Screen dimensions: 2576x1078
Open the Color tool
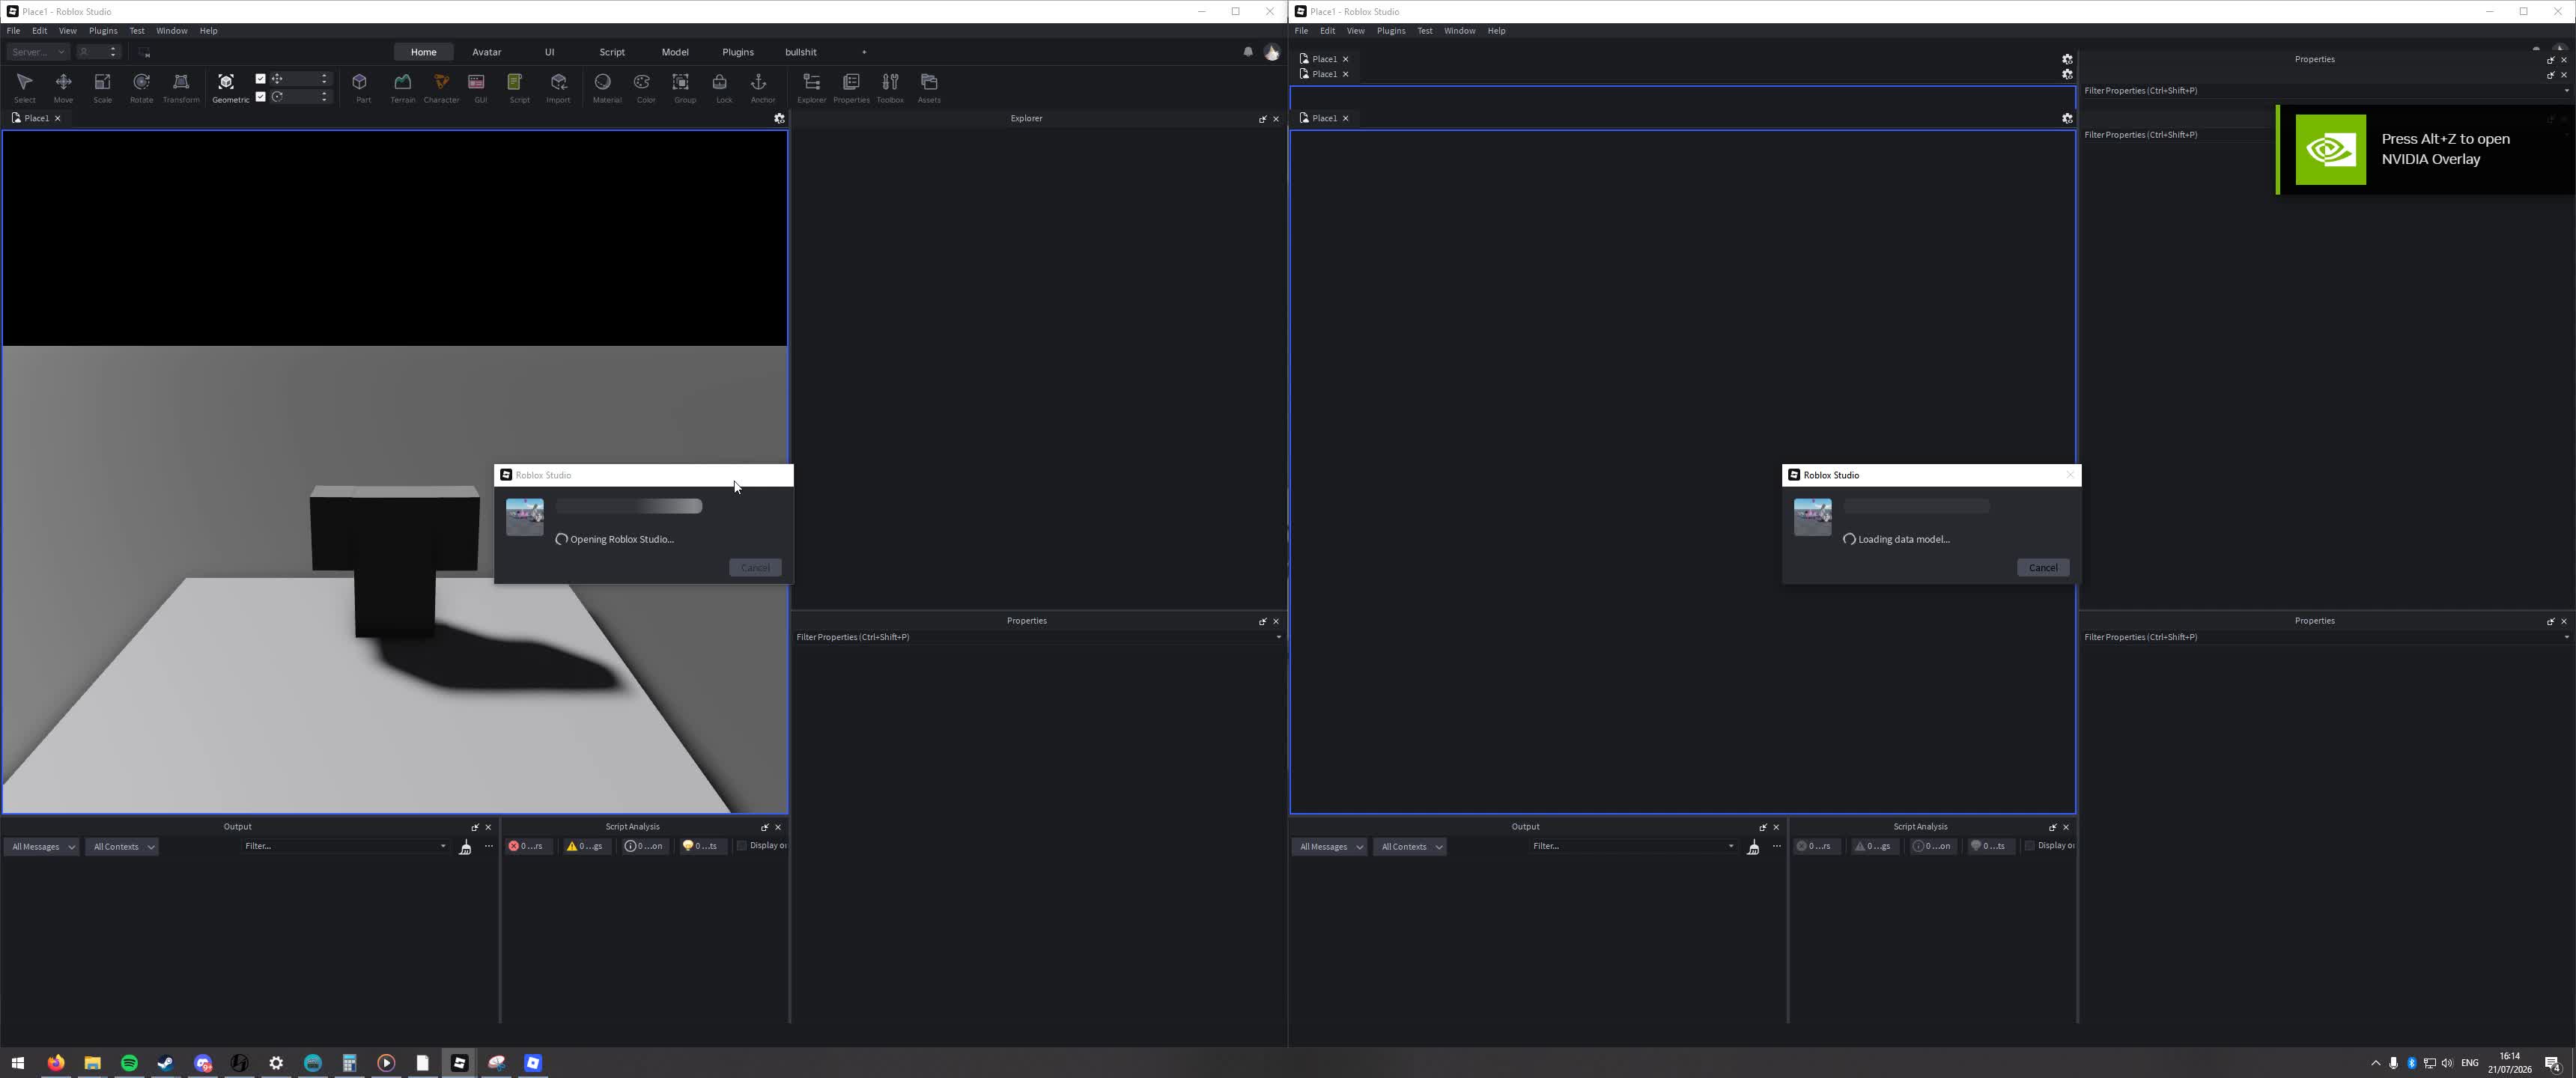[x=645, y=87]
